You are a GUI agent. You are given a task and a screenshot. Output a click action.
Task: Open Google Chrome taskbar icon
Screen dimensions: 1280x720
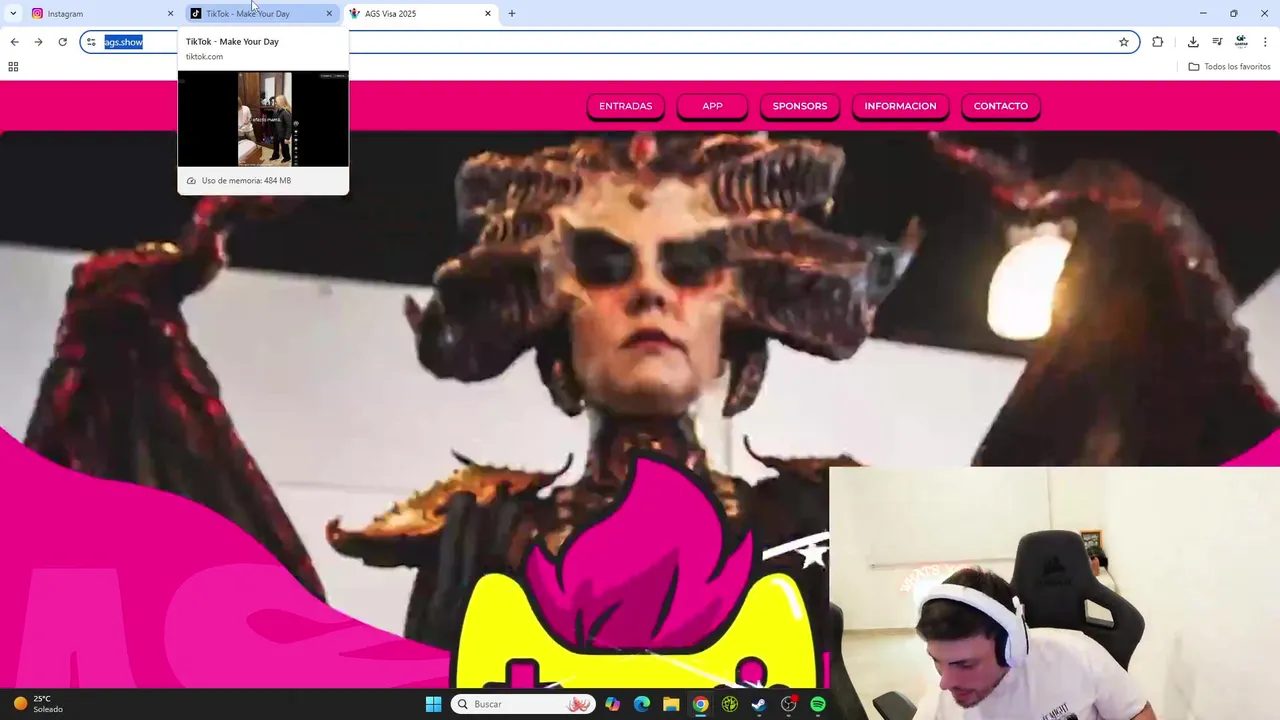tap(701, 704)
